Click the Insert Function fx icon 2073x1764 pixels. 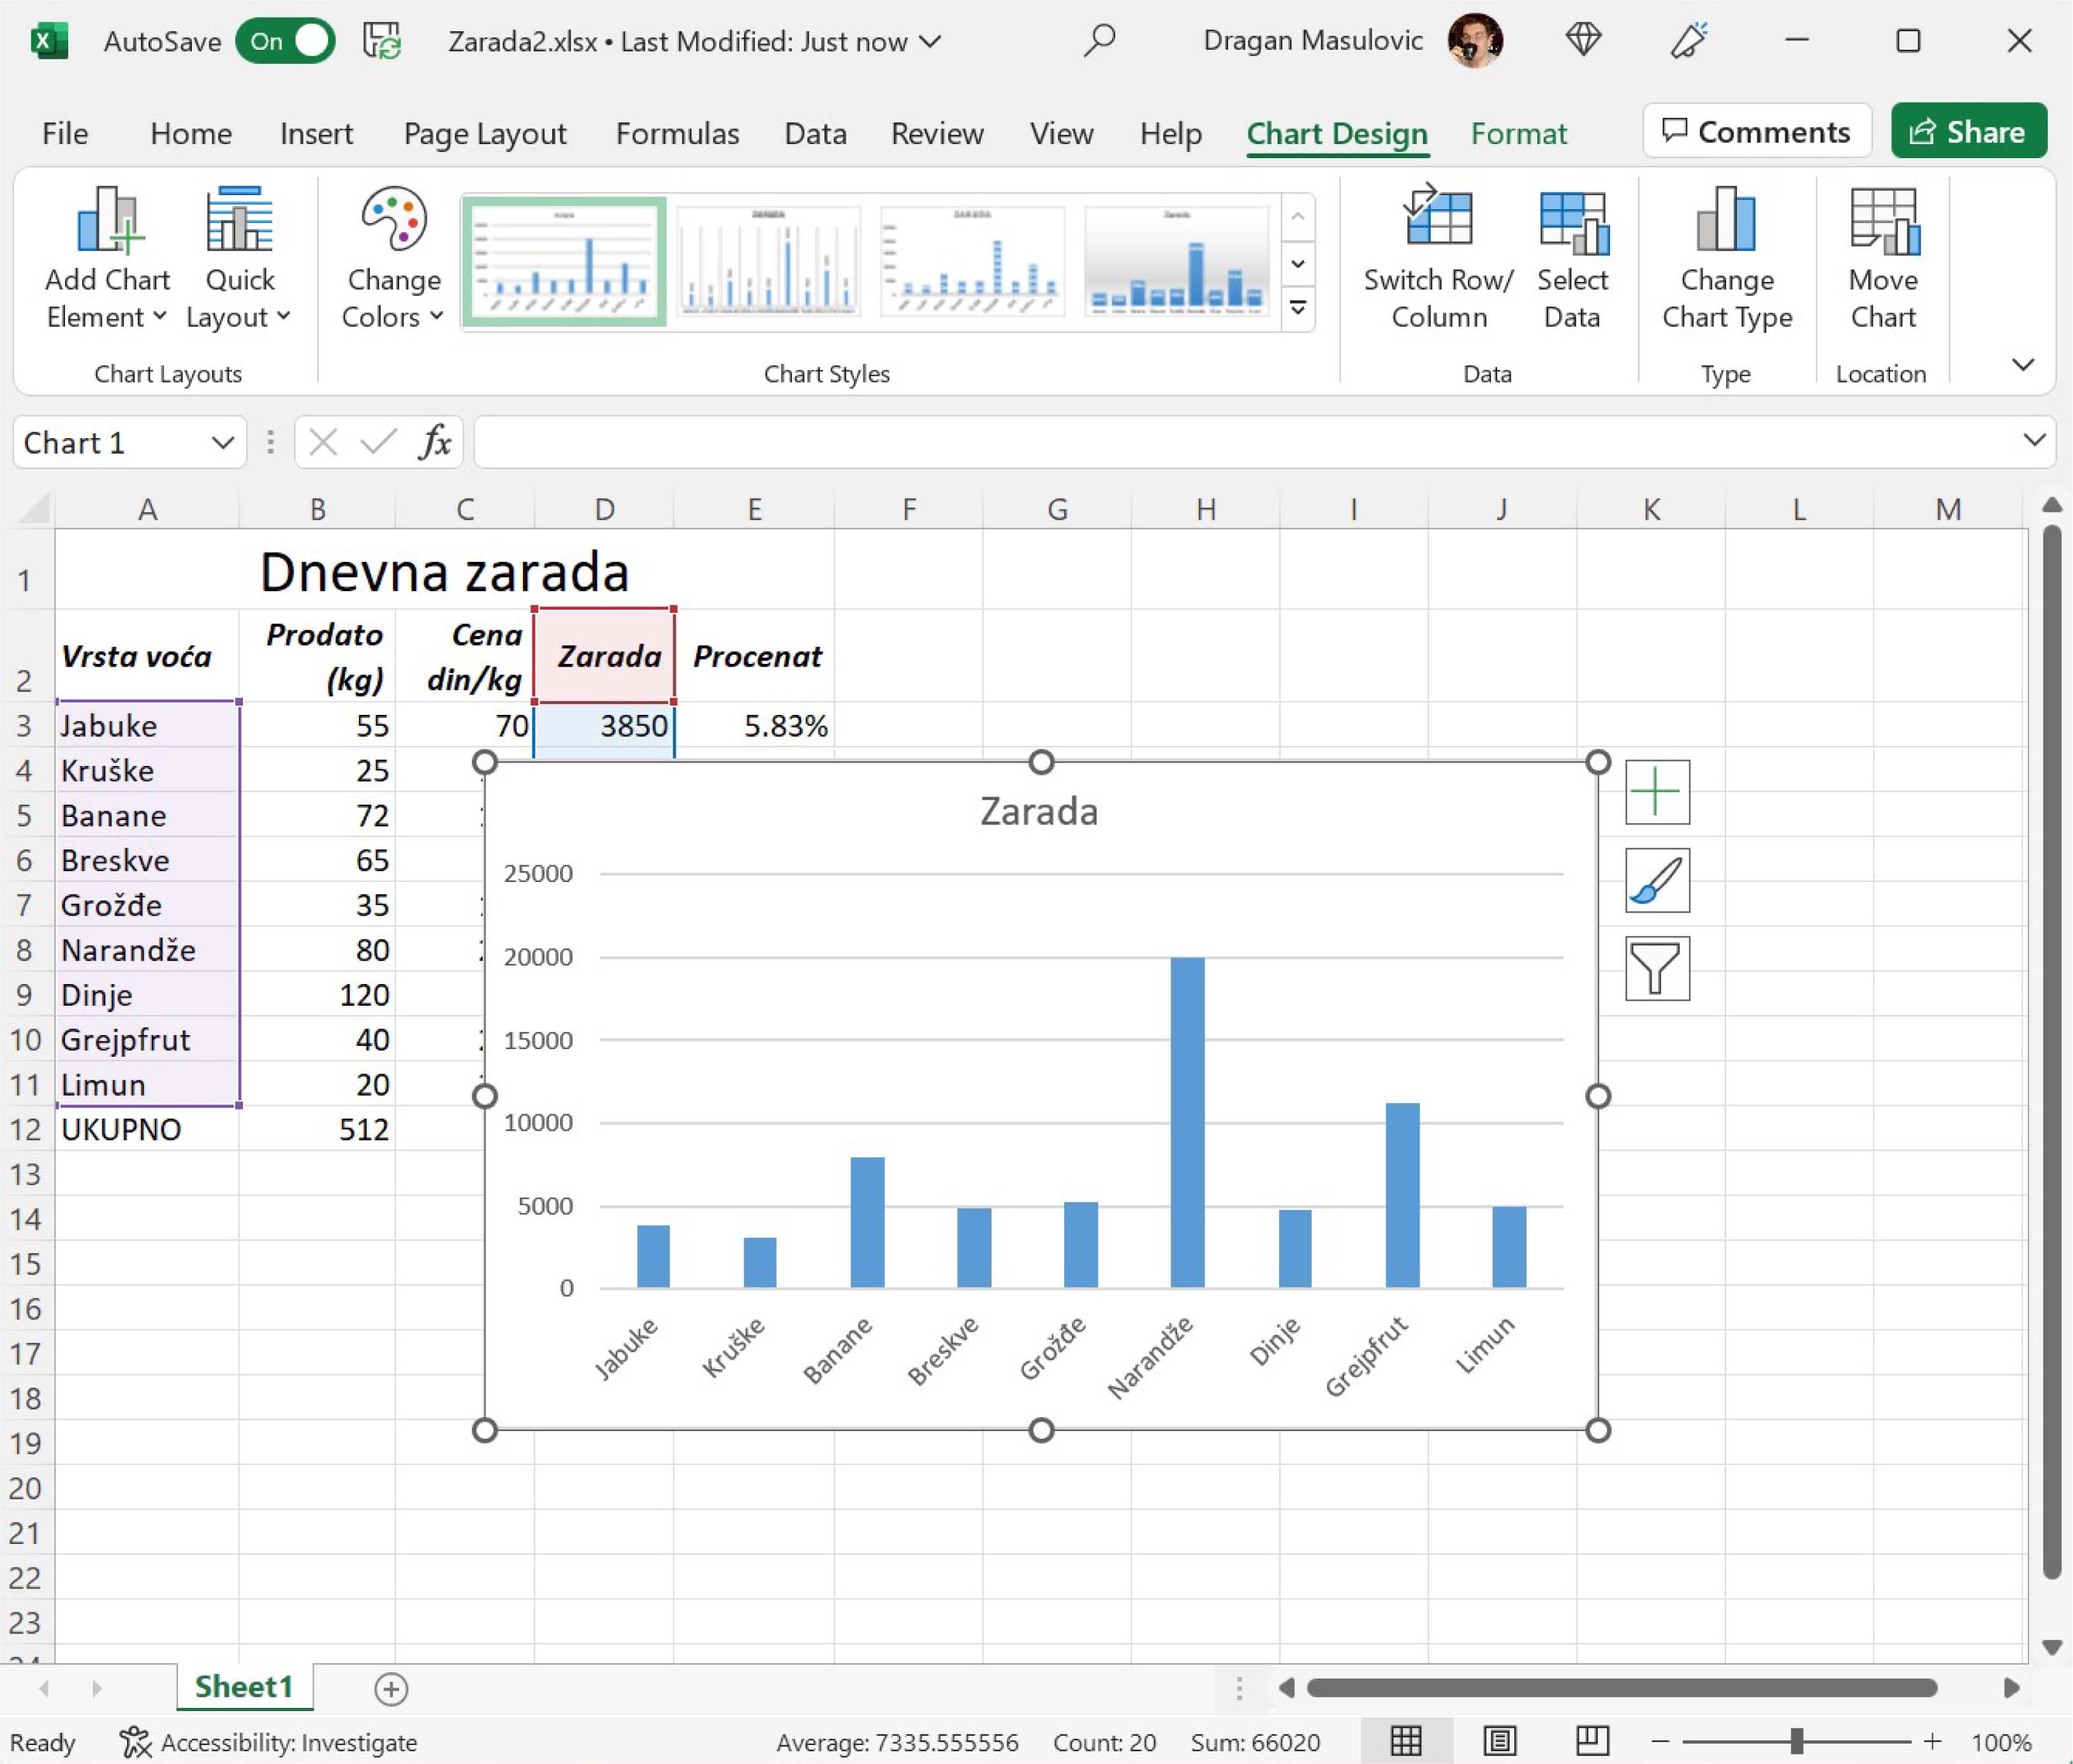coord(434,442)
